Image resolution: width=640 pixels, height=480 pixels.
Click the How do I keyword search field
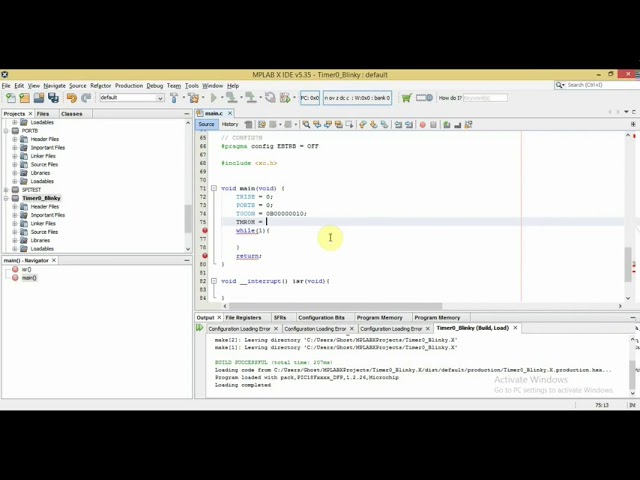(478, 98)
